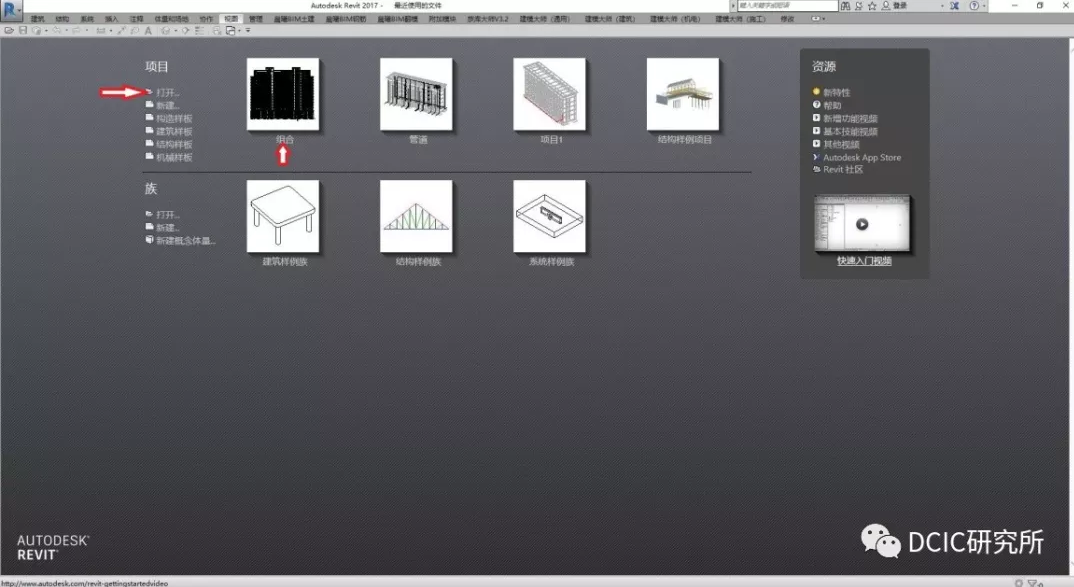Click the Undo icon in quick access toolbar
The height and width of the screenshot is (587, 1074).
click(57, 31)
